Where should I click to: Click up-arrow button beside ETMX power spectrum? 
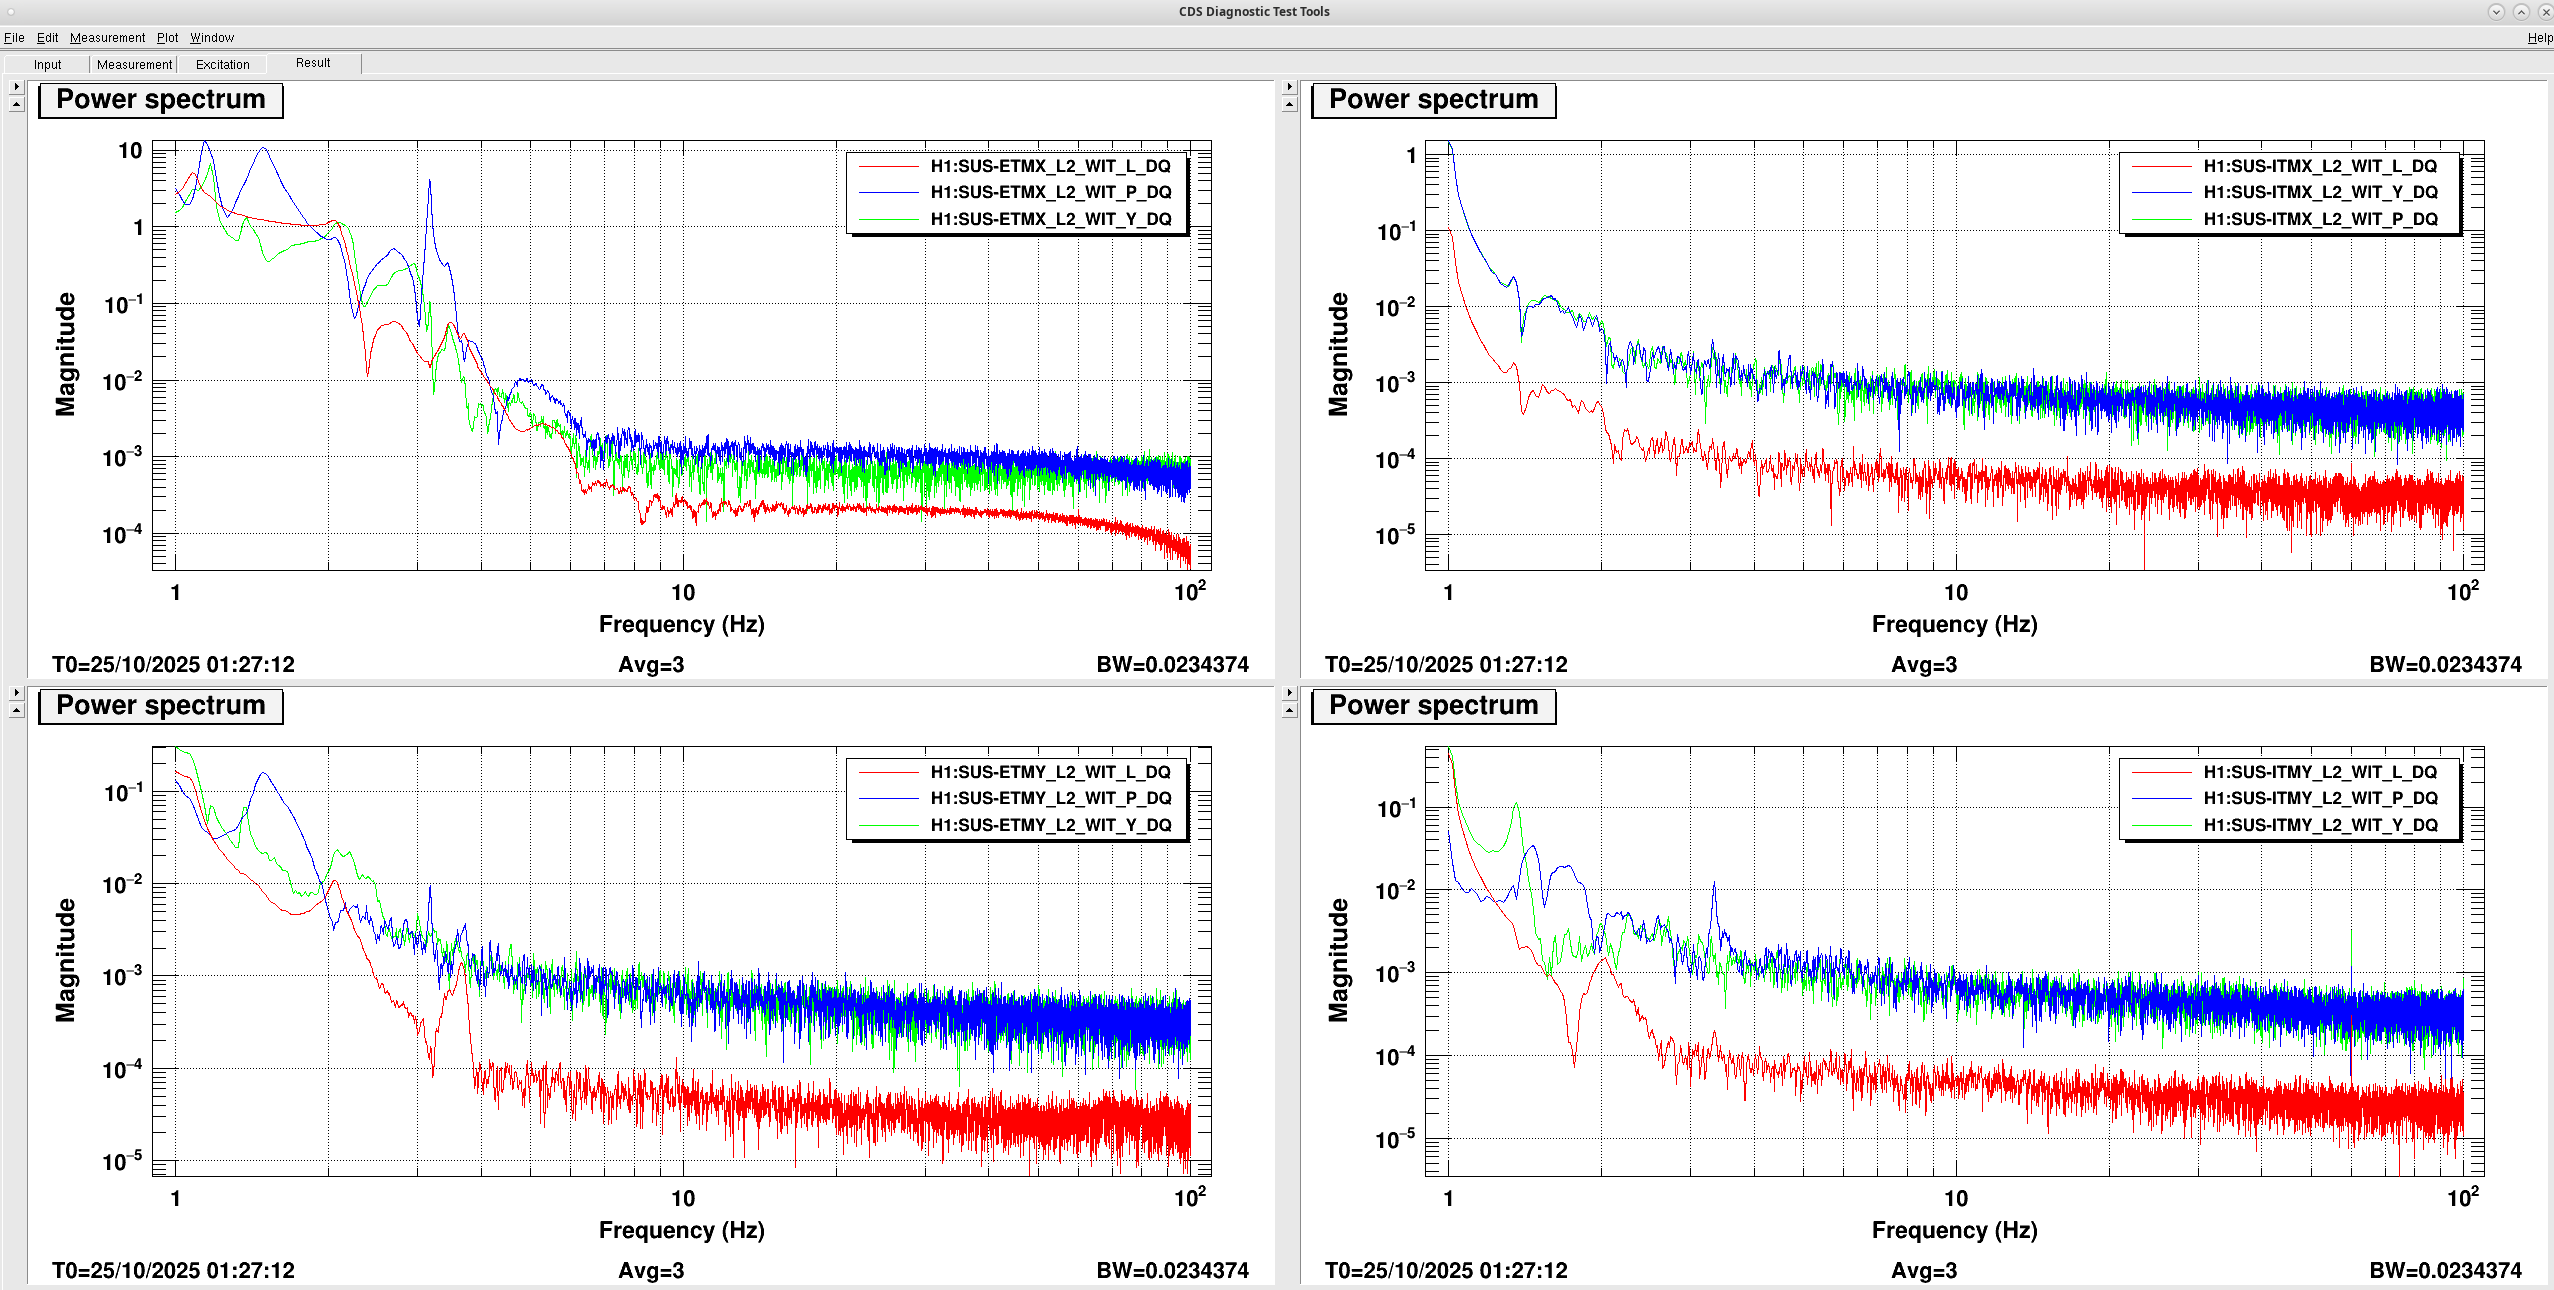click(16, 104)
